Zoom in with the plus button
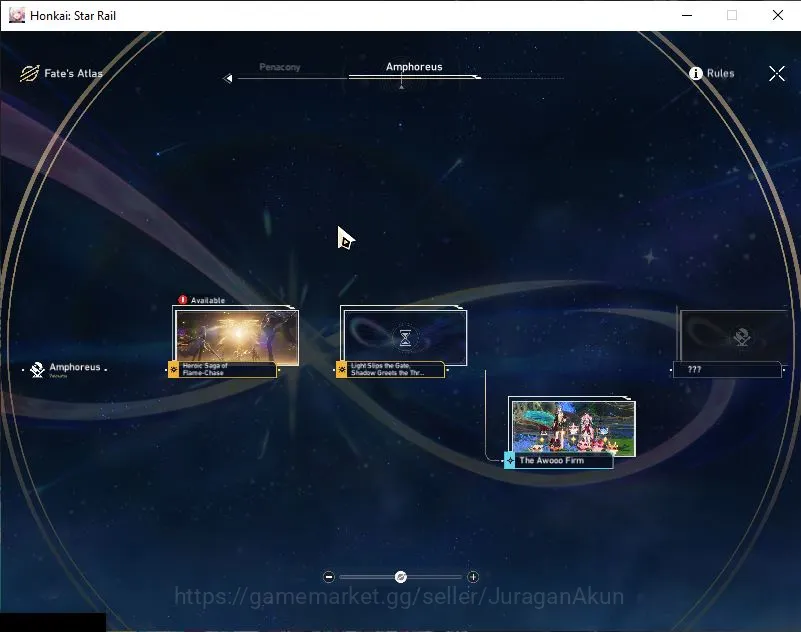This screenshot has height=632, width=801. pos(473,577)
